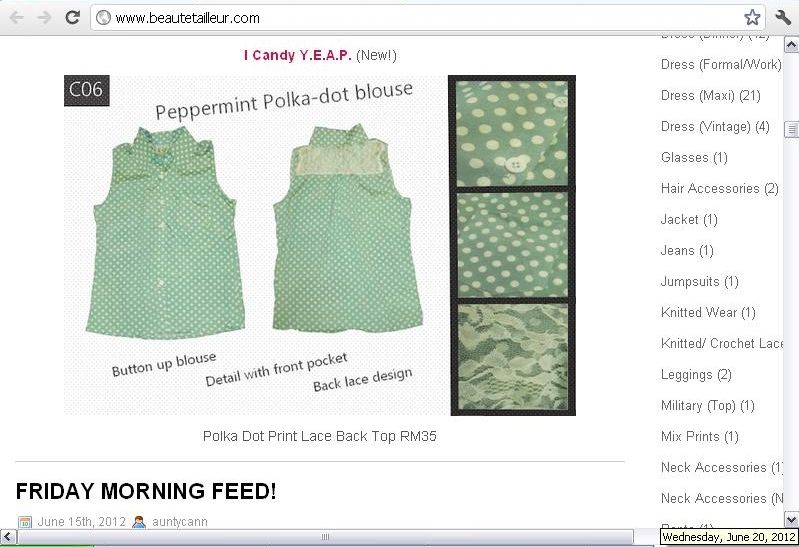Open the I Candy Y.E.A.P. link
Viewport: 799px width, 547px height.
coord(298,55)
